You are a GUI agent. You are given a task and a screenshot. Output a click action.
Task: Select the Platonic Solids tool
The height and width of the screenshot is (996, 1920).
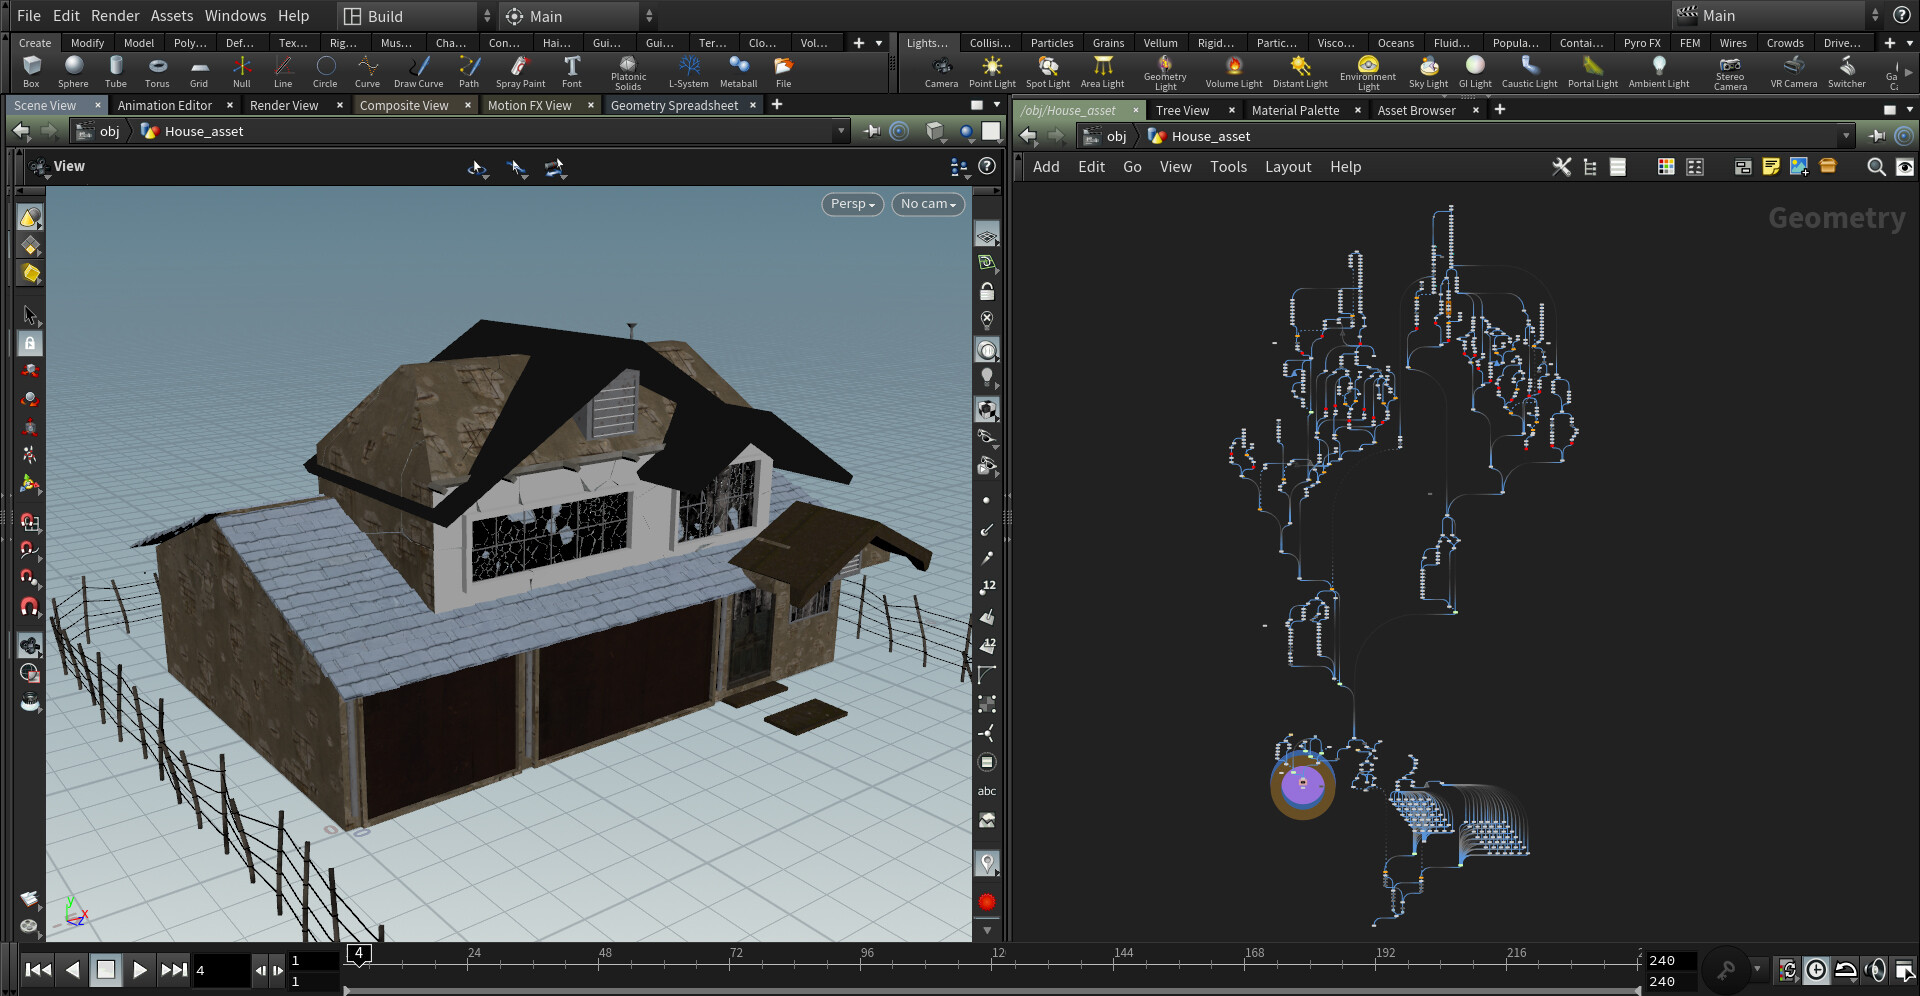click(x=628, y=70)
